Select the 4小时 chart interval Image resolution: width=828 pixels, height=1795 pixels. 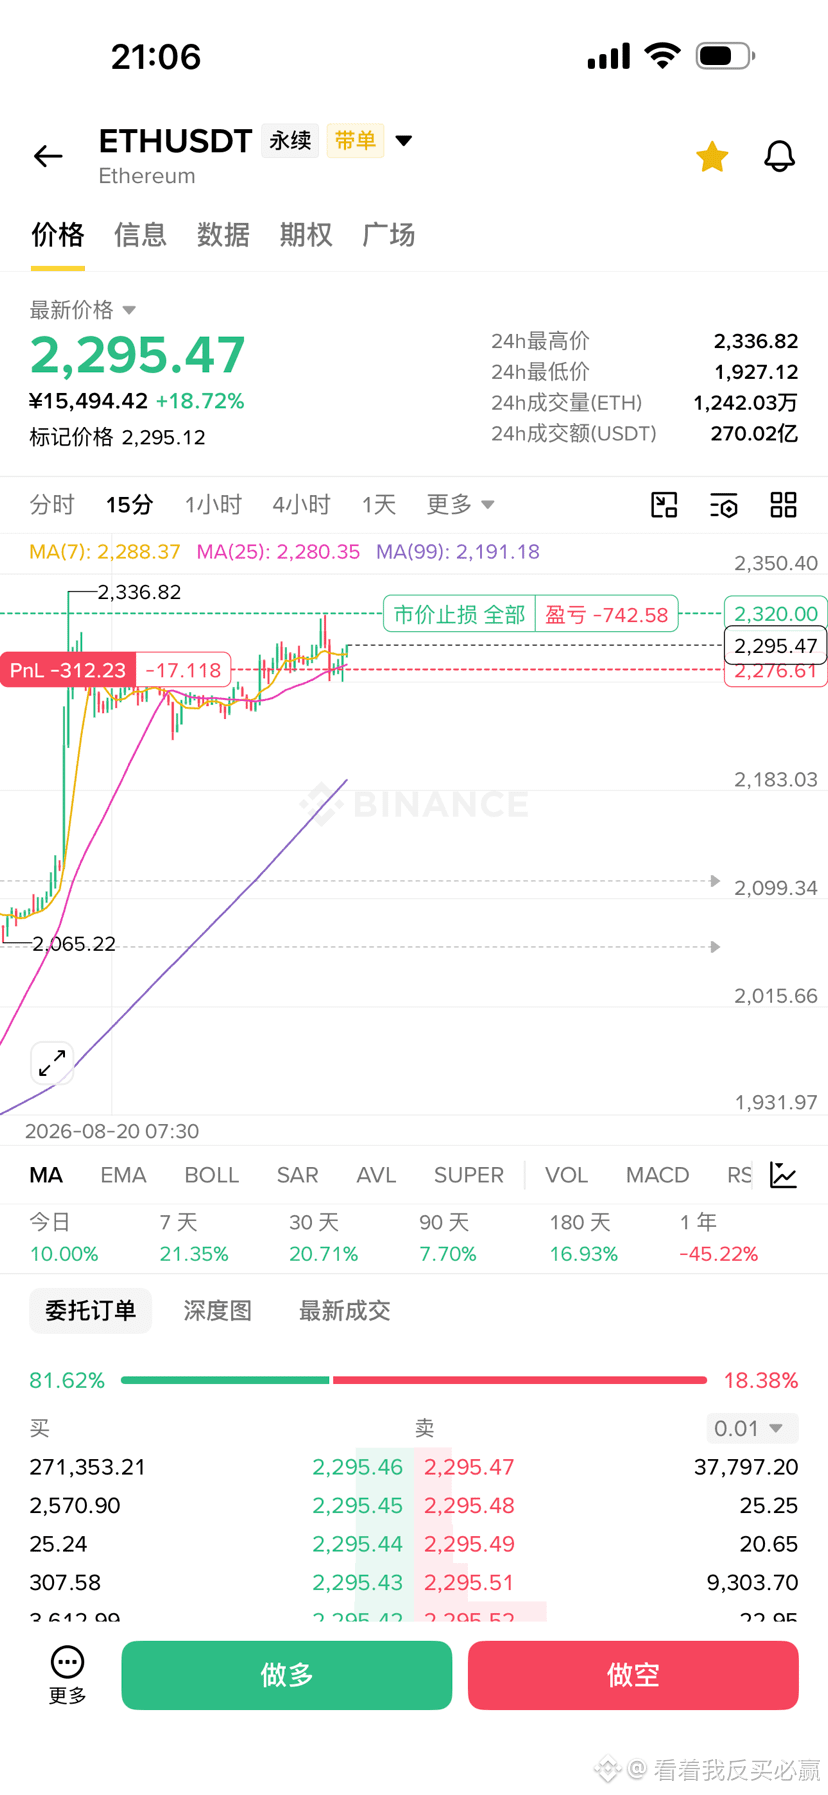coord(301,505)
